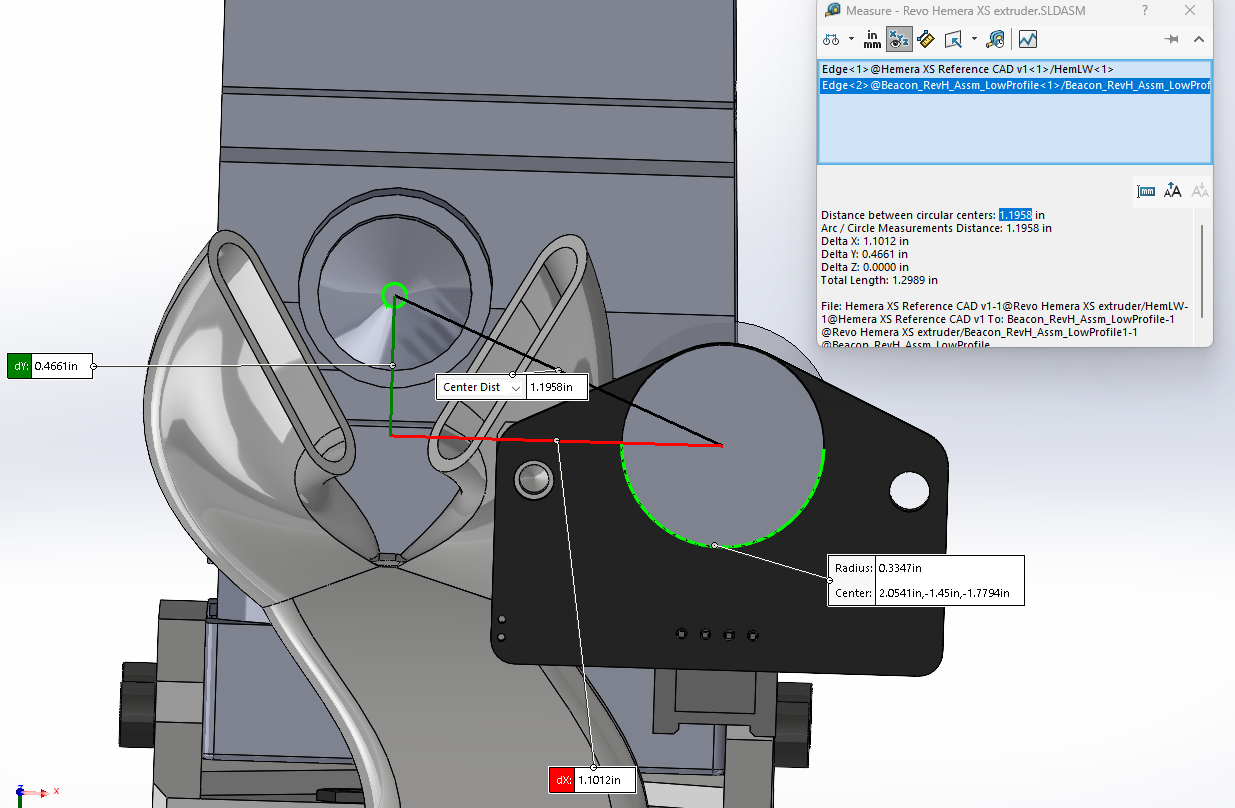Select the Point-to-Point ruler icon
The height and width of the screenshot is (808, 1235).
coord(926,39)
